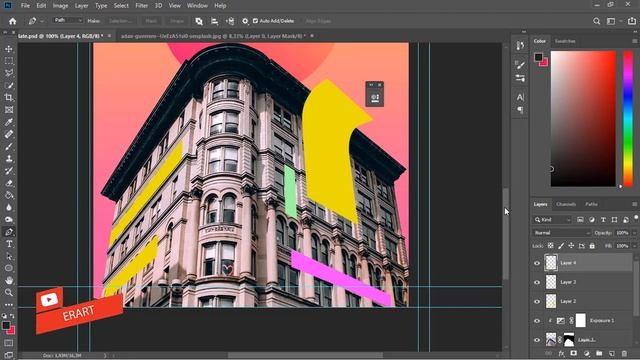
Task: Open the Pen tool preset picker arrow
Action: (x=42, y=21)
